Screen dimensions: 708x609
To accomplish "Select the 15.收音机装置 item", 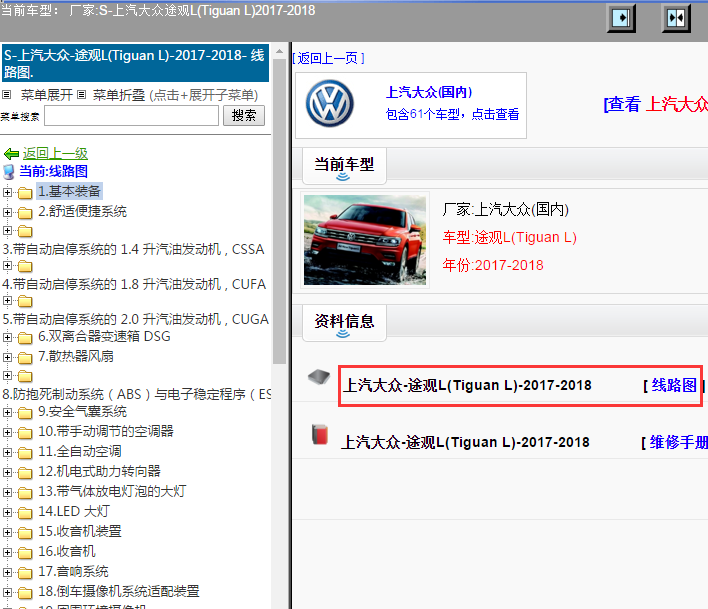I will (79, 532).
